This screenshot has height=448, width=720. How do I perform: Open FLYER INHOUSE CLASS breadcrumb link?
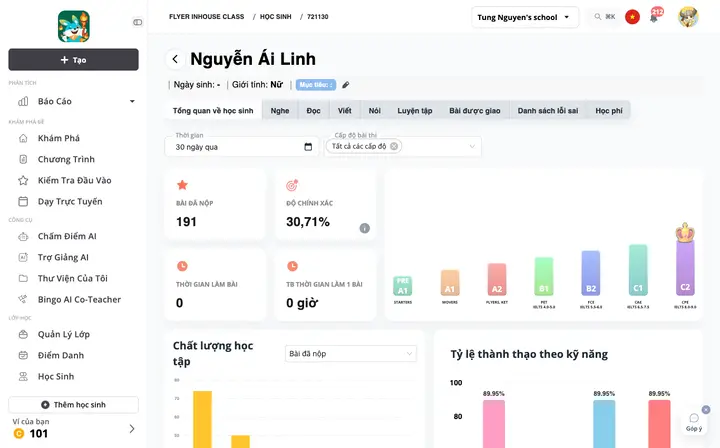207,17
